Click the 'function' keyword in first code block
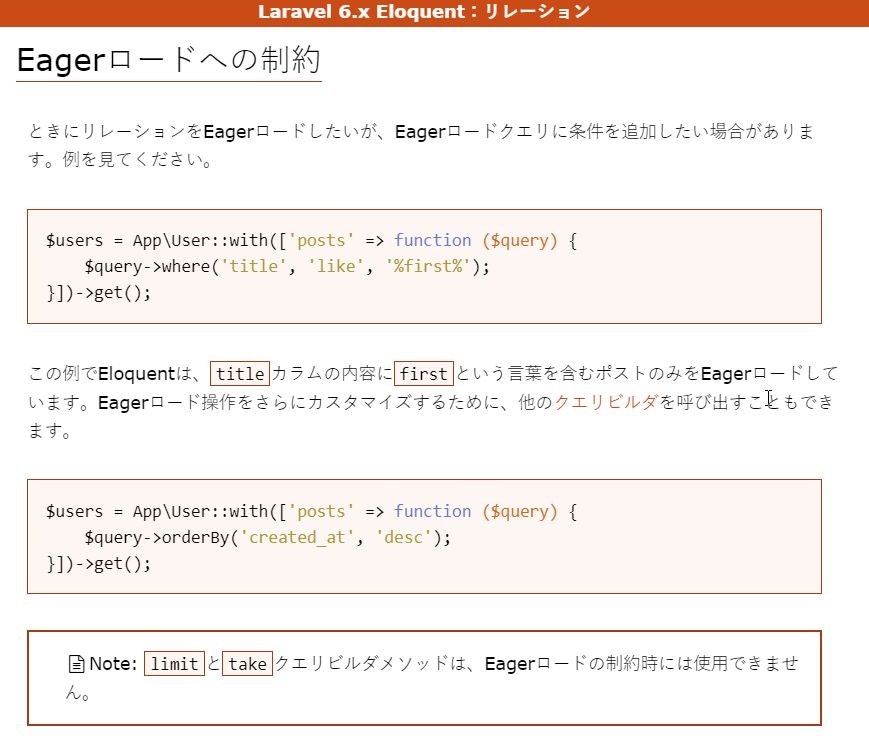The image size is (869, 739). [432, 240]
